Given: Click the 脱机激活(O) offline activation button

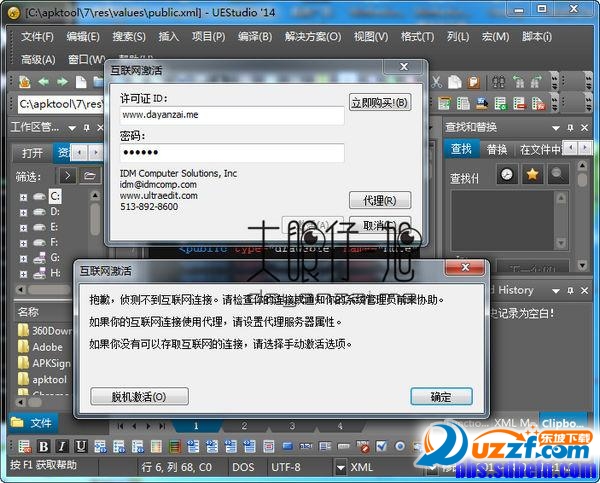Looking at the screenshot, I should [x=139, y=397].
